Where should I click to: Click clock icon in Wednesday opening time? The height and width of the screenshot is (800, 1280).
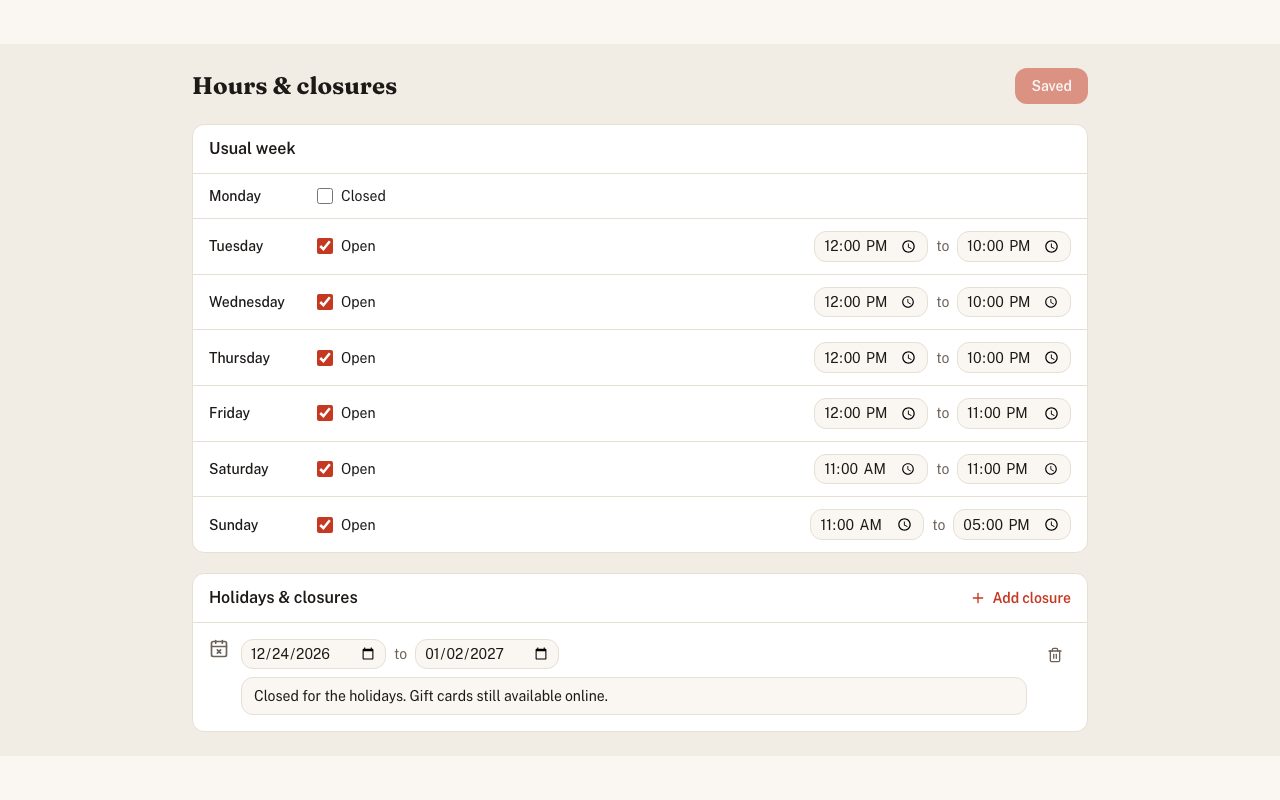pos(908,302)
